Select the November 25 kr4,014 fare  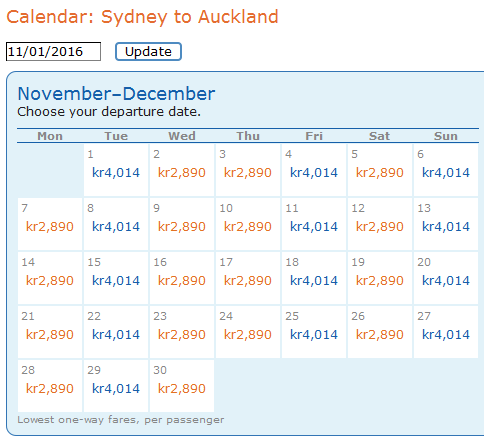click(x=314, y=335)
